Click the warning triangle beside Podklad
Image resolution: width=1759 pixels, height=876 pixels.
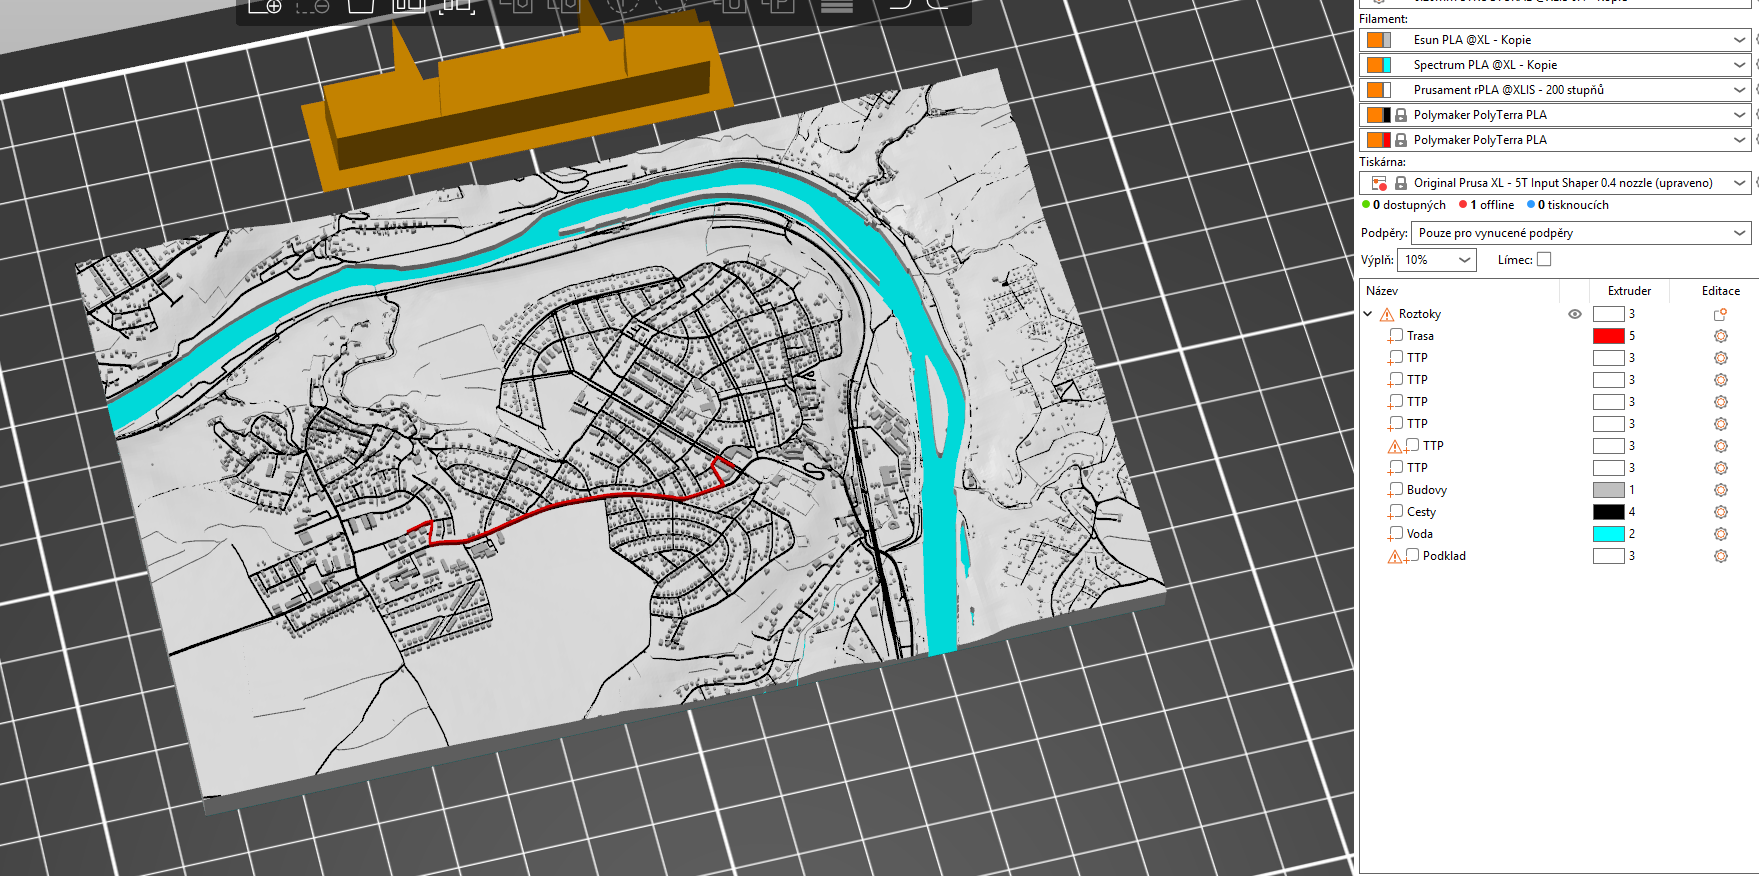(x=1395, y=557)
